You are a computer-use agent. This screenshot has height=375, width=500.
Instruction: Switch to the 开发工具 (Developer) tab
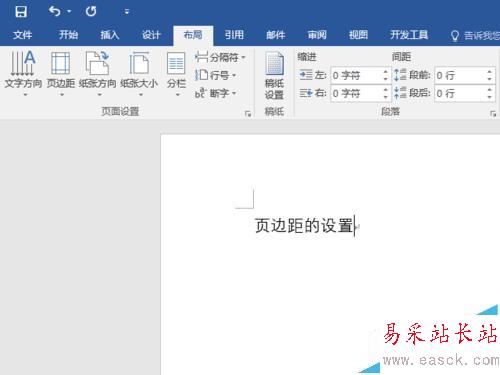coord(409,35)
